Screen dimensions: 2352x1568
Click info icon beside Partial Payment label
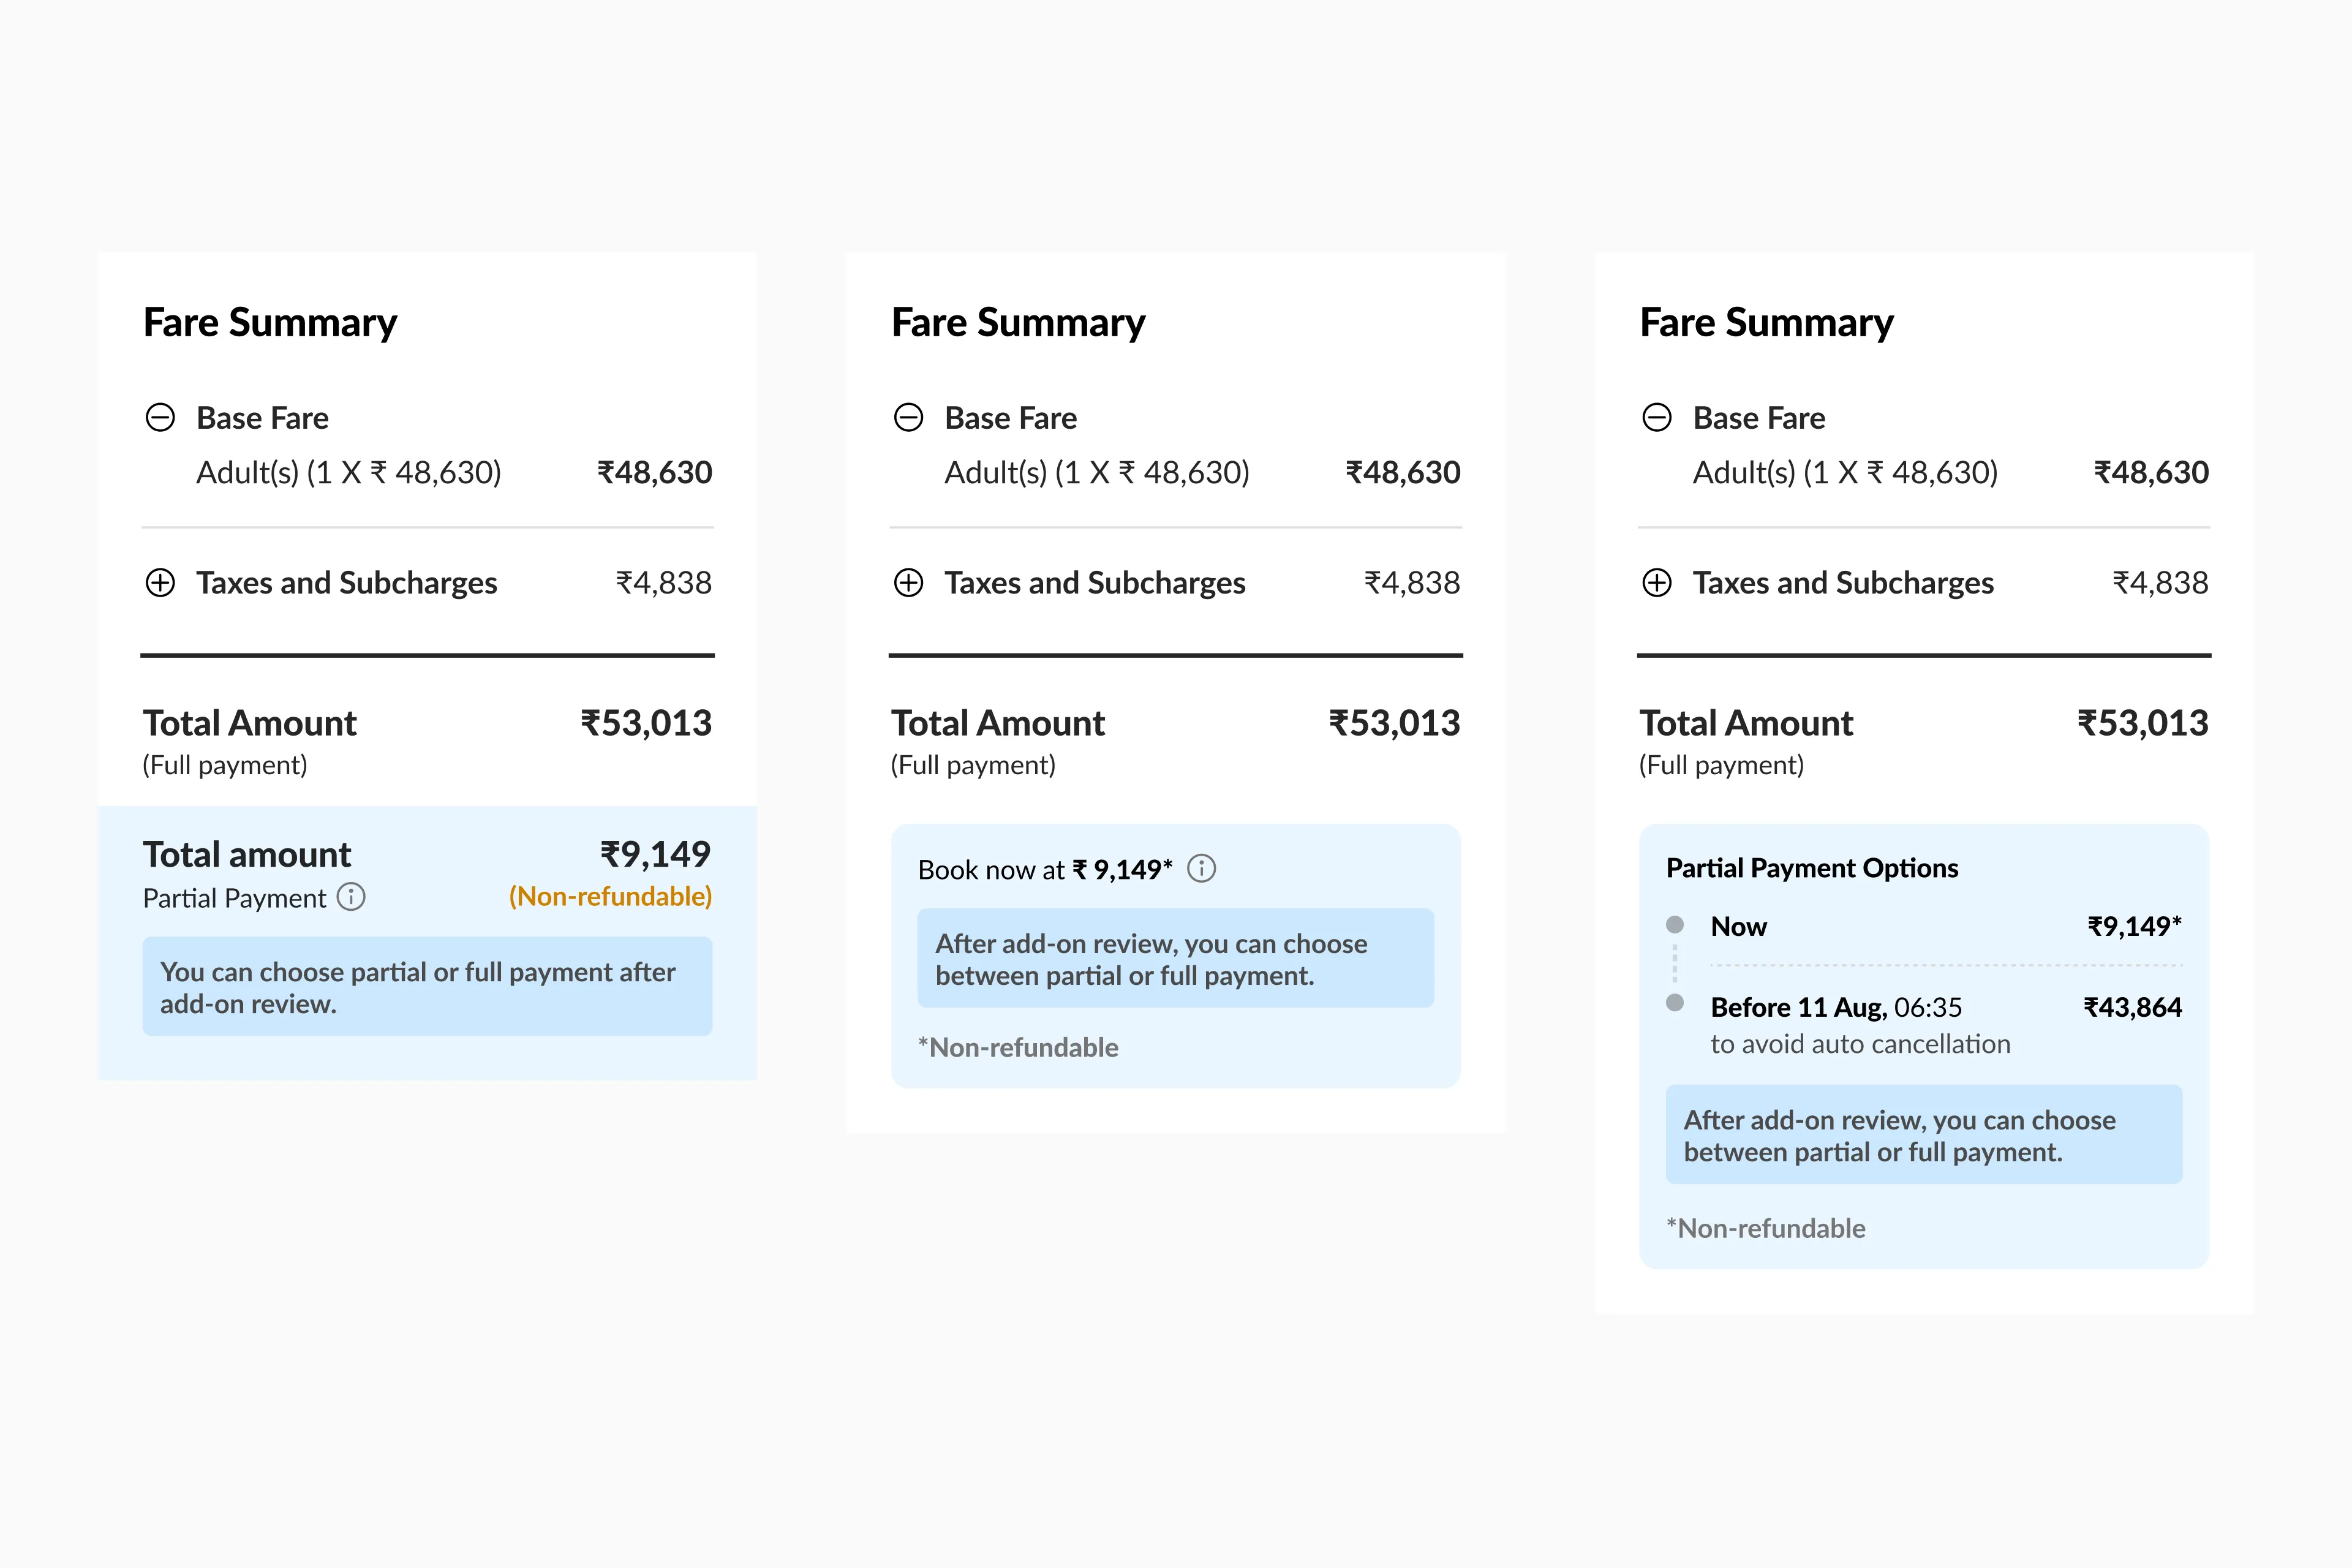(351, 897)
